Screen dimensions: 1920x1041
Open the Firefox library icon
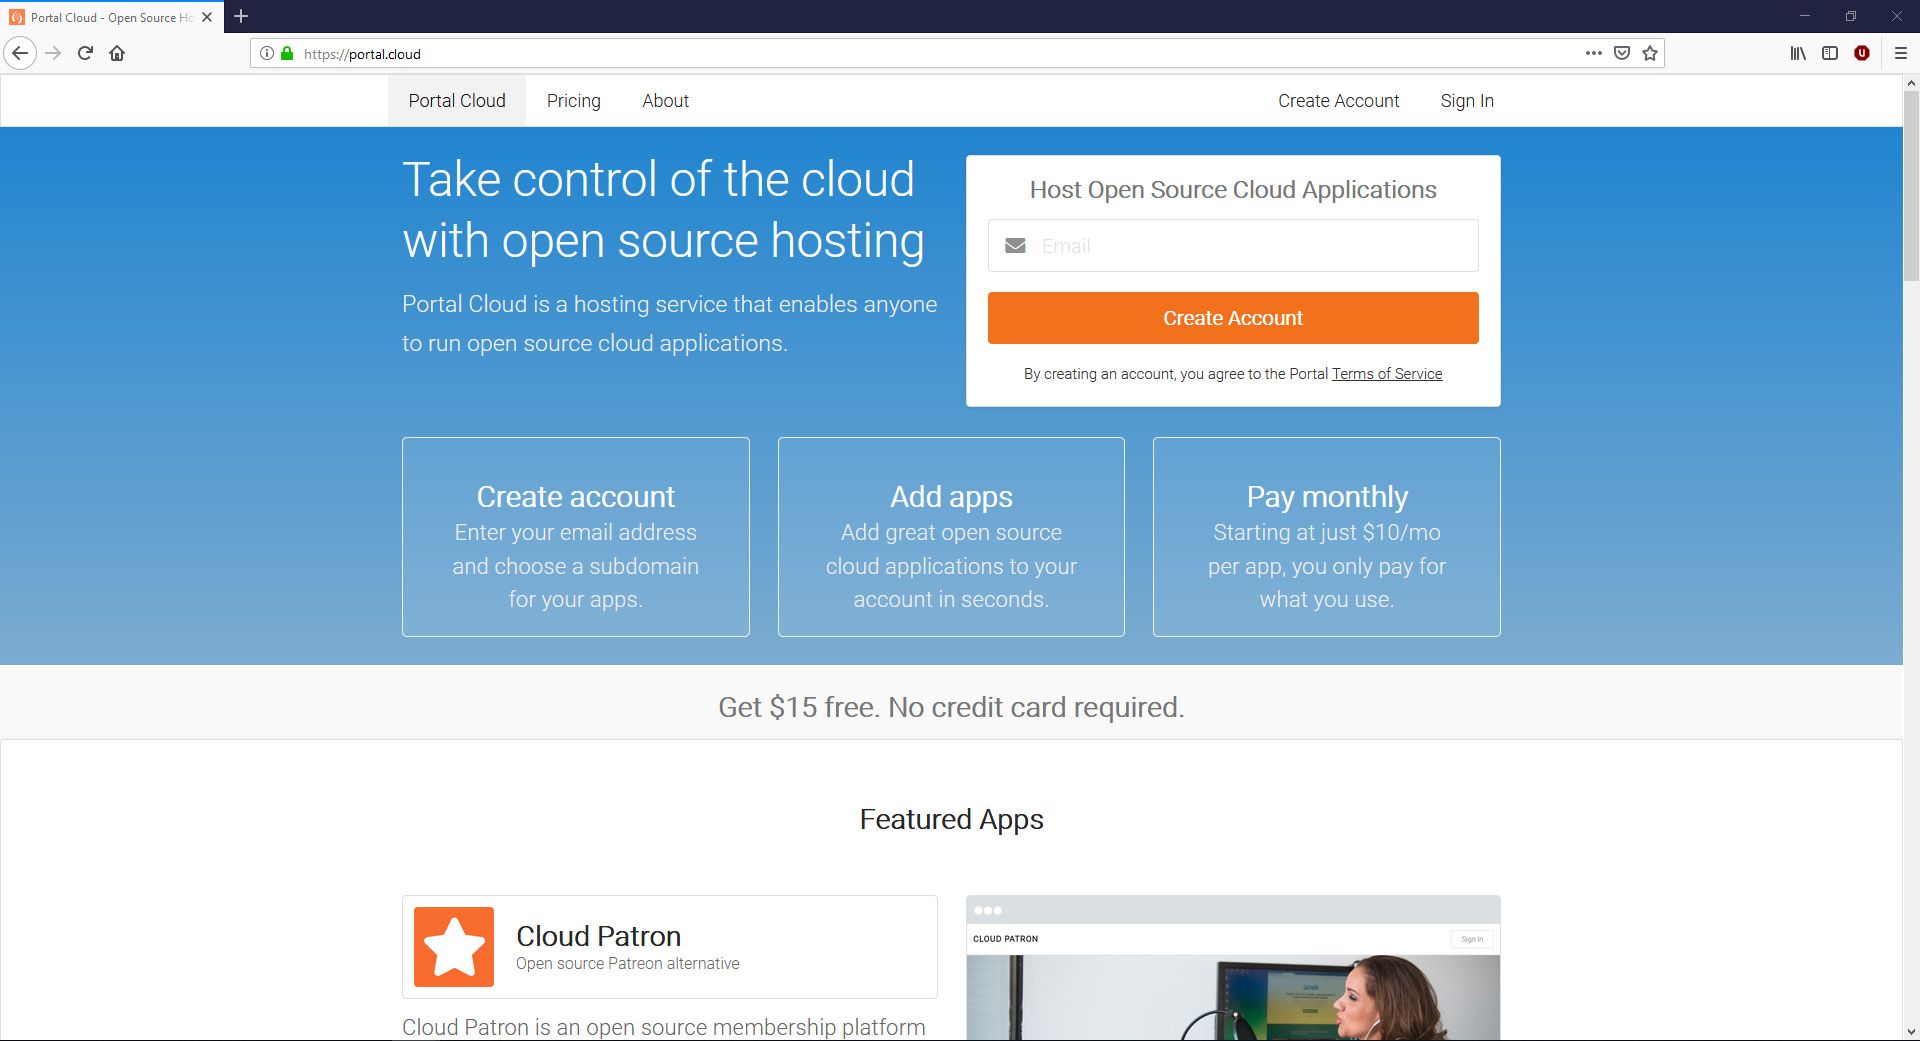pos(1798,53)
